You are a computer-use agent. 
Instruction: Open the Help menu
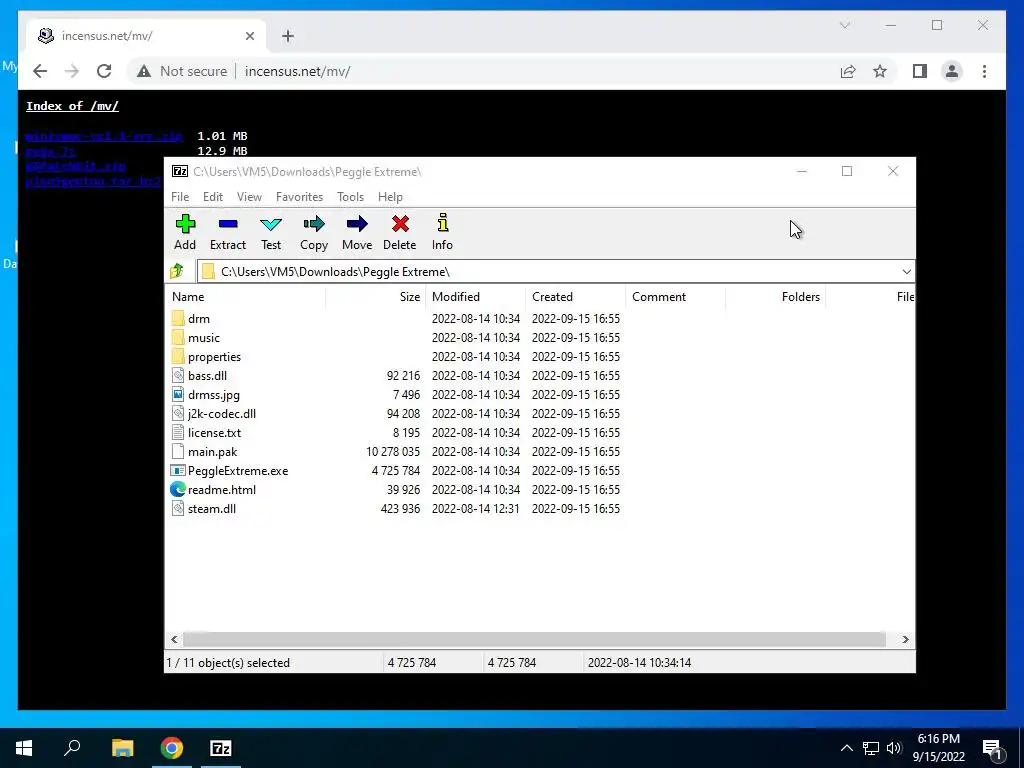pyautogui.click(x=391, y=197)
